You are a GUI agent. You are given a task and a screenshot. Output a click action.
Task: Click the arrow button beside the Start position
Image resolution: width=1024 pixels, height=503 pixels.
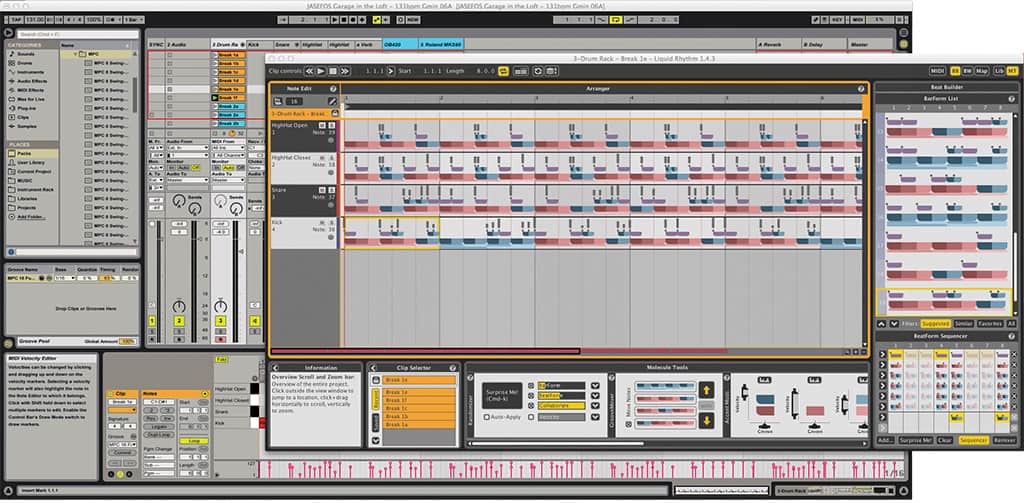click(x=391, y=71)
